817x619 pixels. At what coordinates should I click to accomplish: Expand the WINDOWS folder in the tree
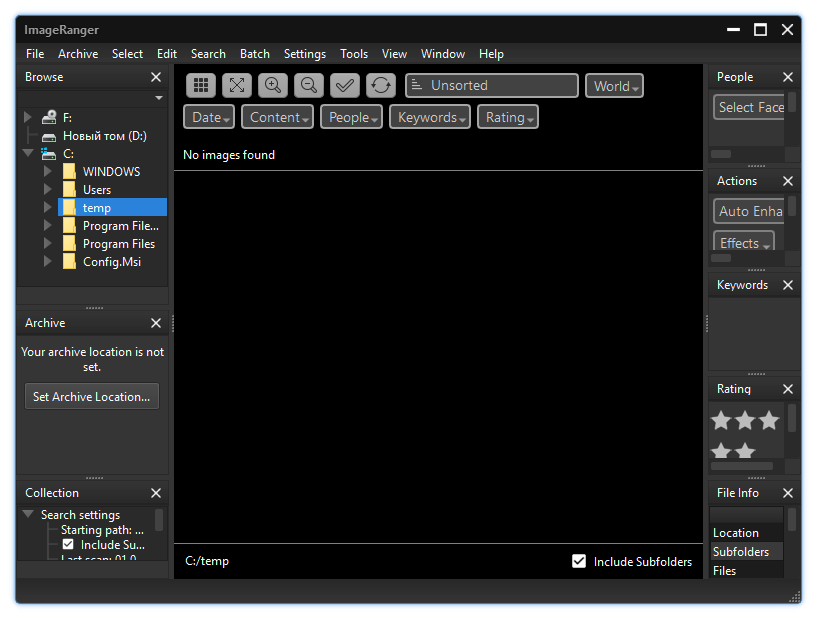(x=48, y=171)
